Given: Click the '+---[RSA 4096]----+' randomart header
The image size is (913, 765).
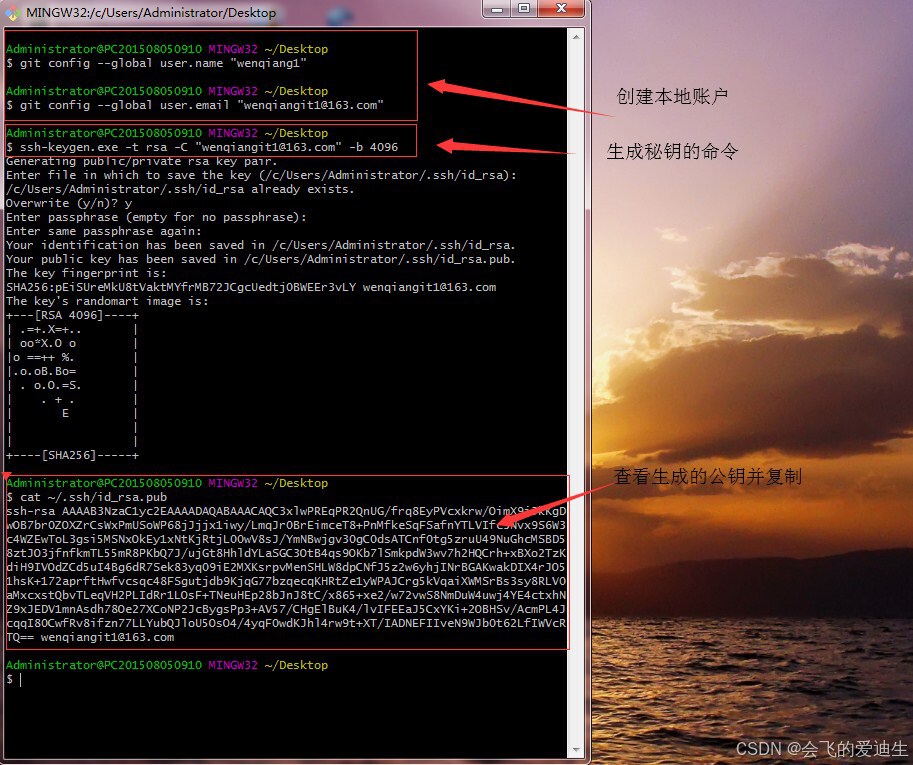Looking at the screenshot, I should 72,316.
